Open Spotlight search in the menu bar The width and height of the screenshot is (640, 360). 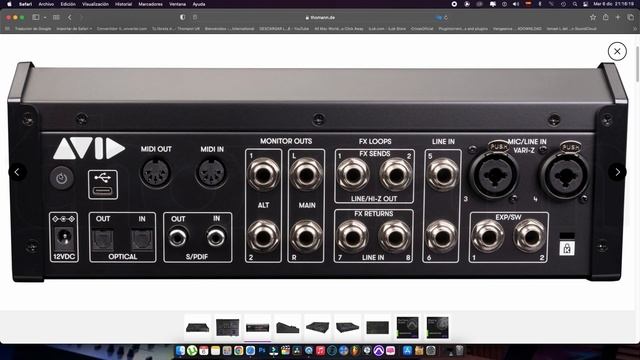575,4
